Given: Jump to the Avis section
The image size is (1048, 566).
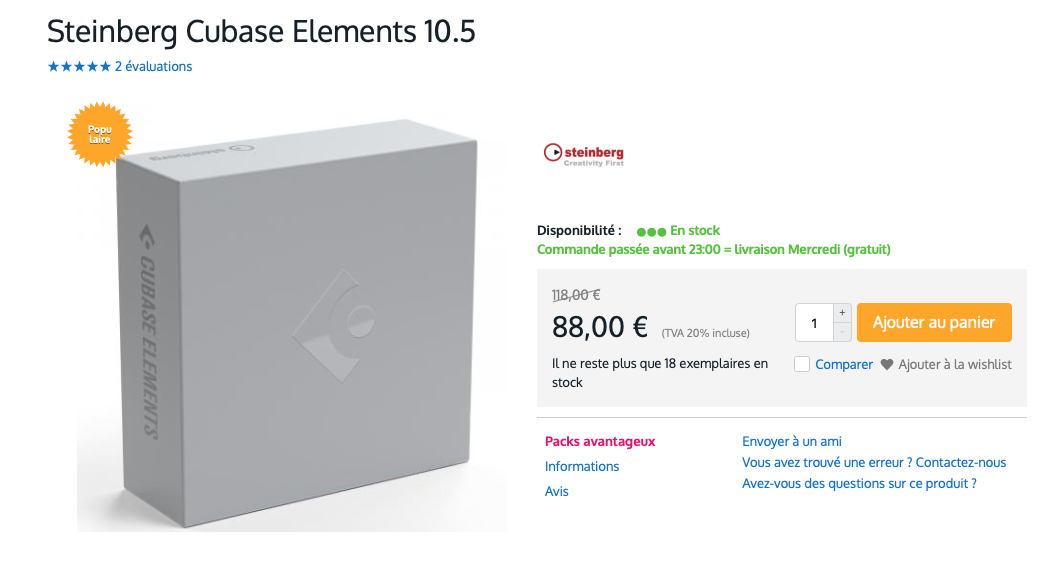Looking at the screenshot, I should click(556, 492).
